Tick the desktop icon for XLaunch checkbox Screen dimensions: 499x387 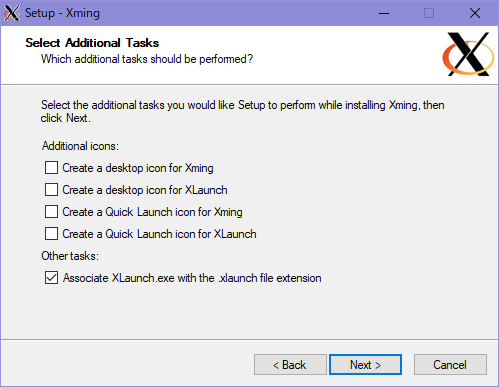click(51, 190)
